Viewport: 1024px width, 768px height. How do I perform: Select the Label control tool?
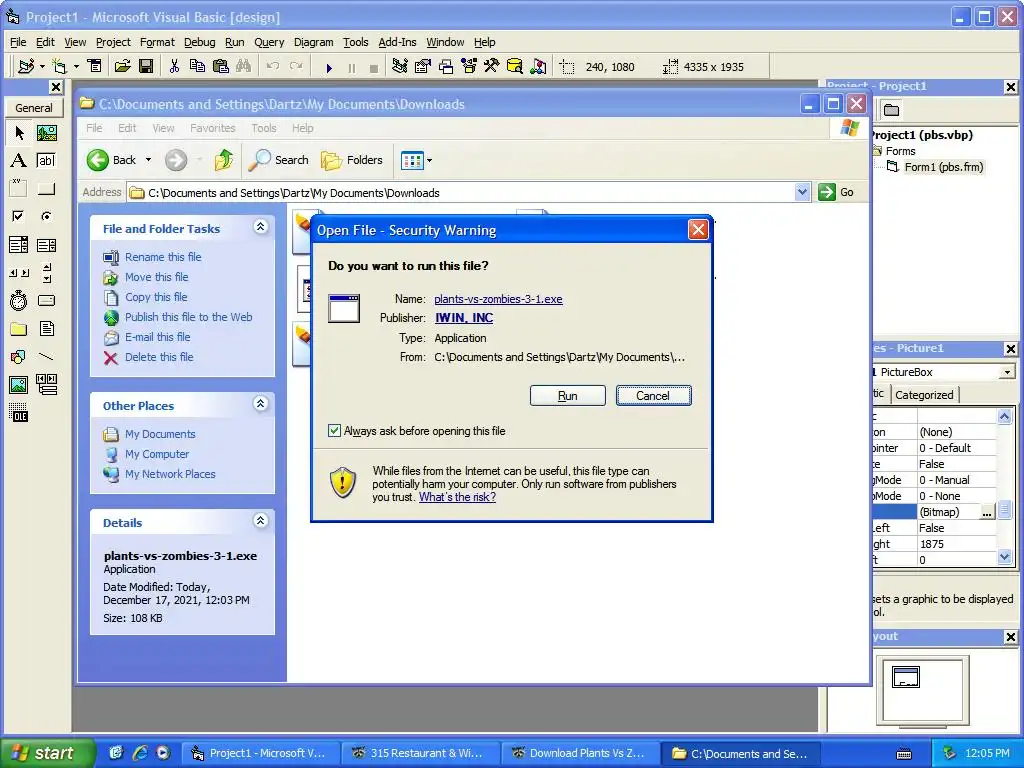click(x=19, y=161)
